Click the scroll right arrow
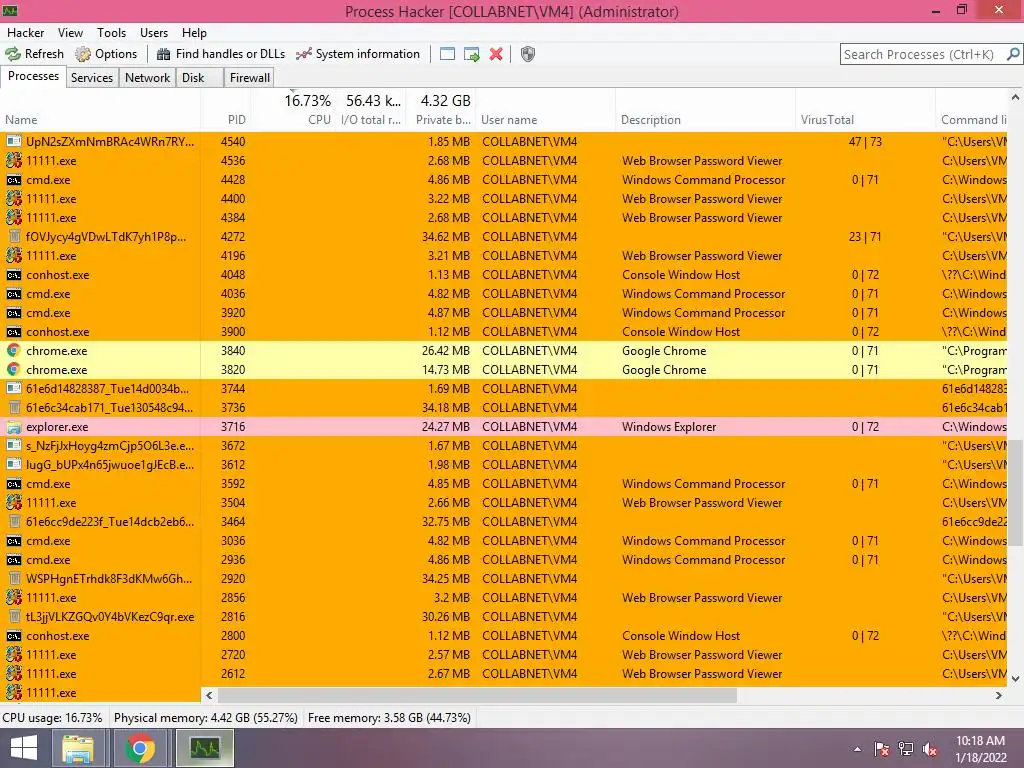The height and width of the screenshot is (768, 1024). pyautogui.click(x=999, y=696)
